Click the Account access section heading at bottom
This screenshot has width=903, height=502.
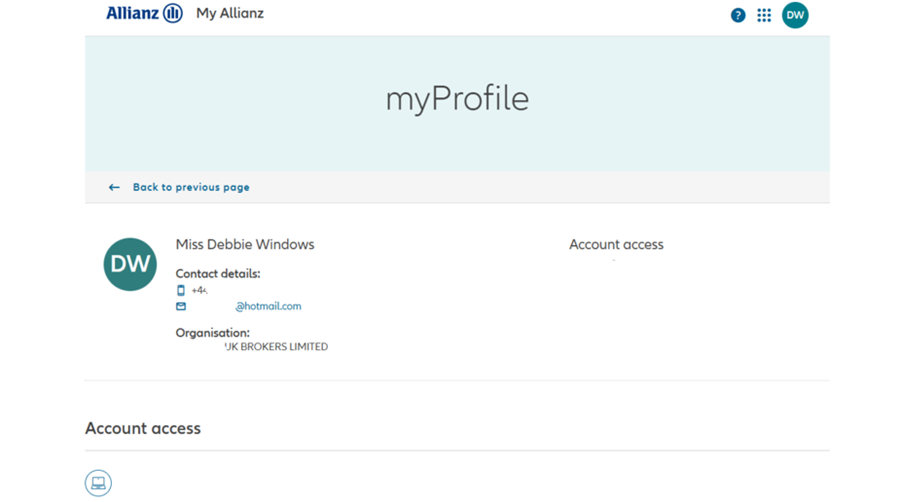143,428
